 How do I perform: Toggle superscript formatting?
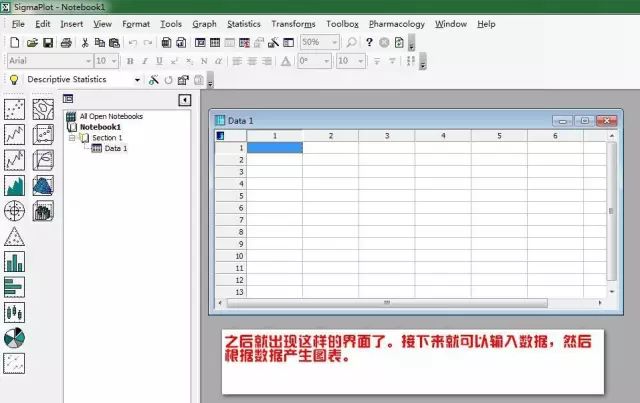point(174,61)
